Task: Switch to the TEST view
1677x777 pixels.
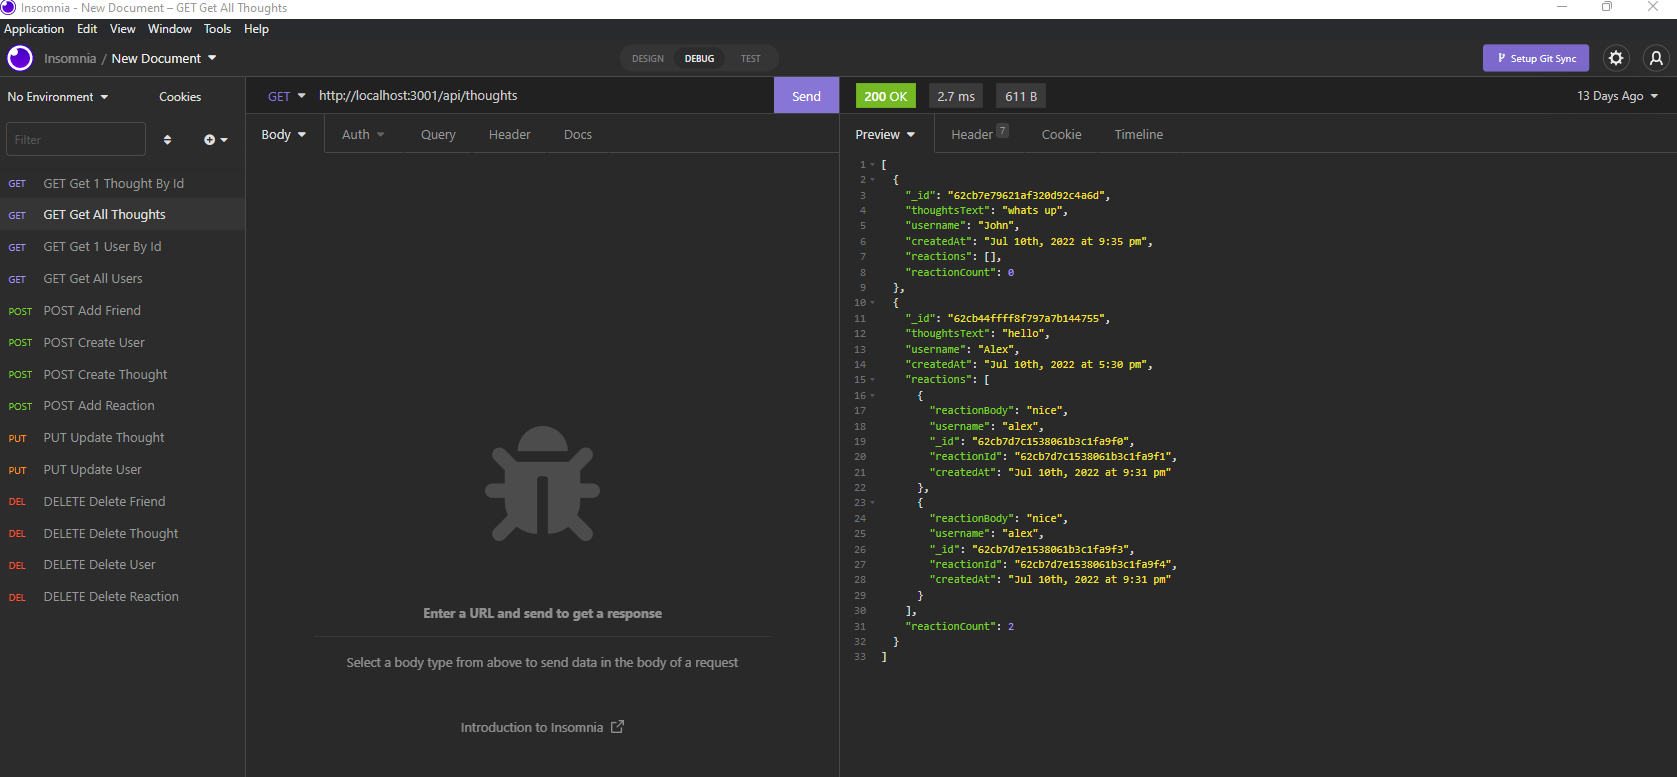Action: coord(750,59)
